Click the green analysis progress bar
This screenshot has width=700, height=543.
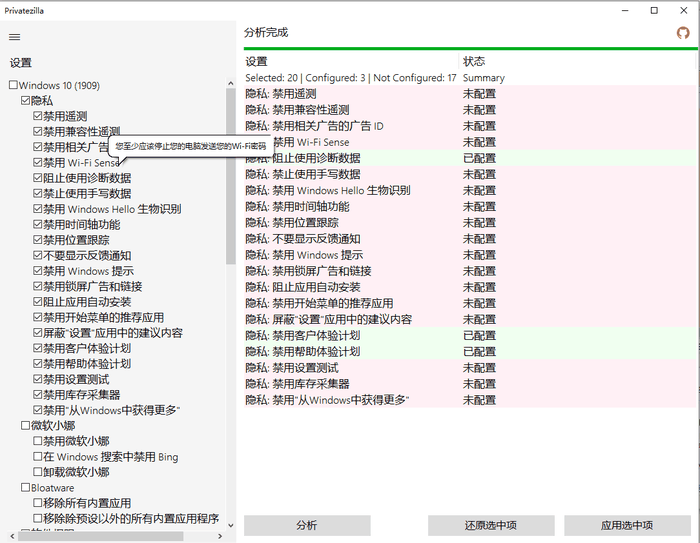pyautogui.click(x=471, y=48)
